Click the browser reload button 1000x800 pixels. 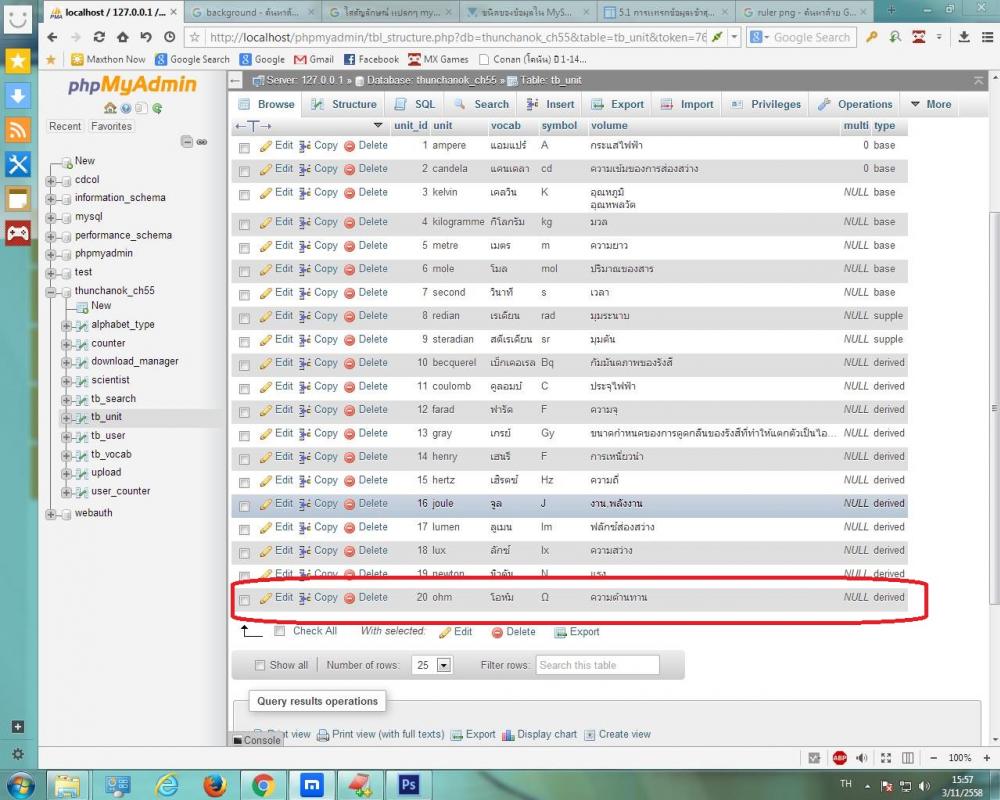[x=99, y=37]
